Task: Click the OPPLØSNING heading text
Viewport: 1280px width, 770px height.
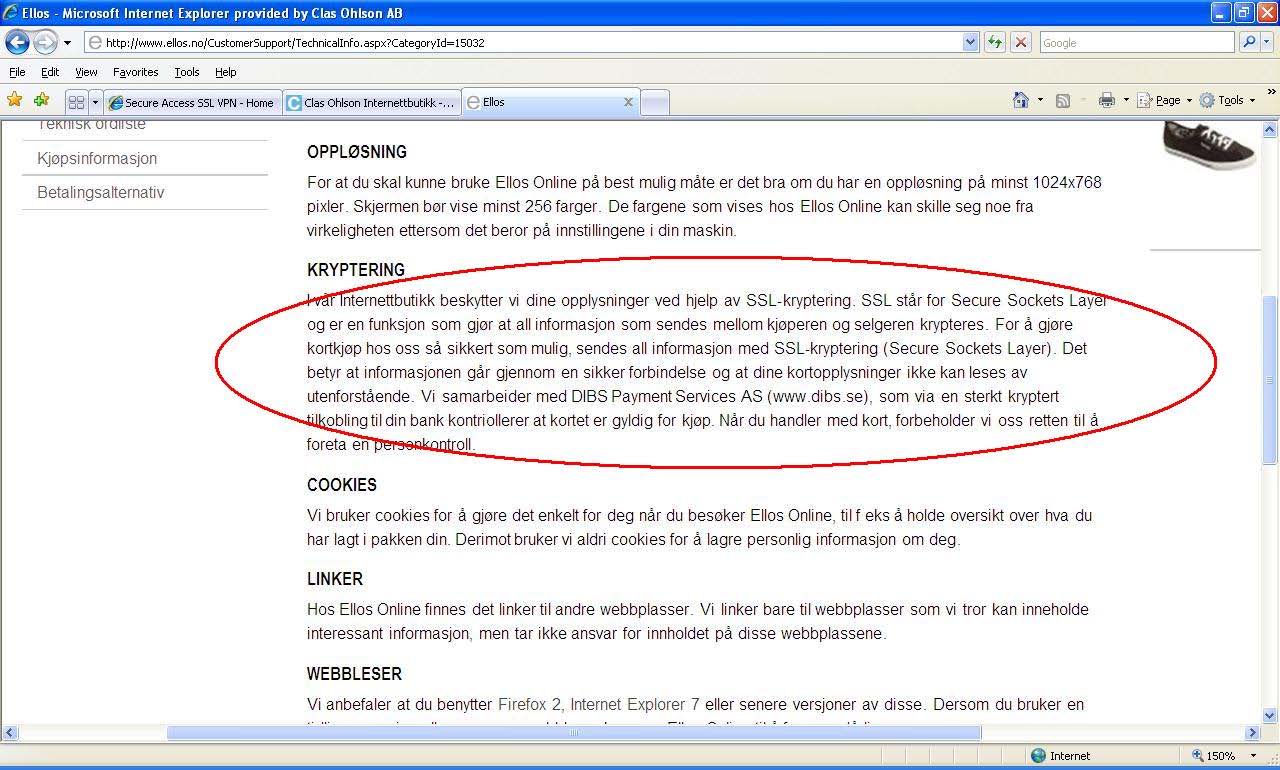Action: tap(357, 152)
